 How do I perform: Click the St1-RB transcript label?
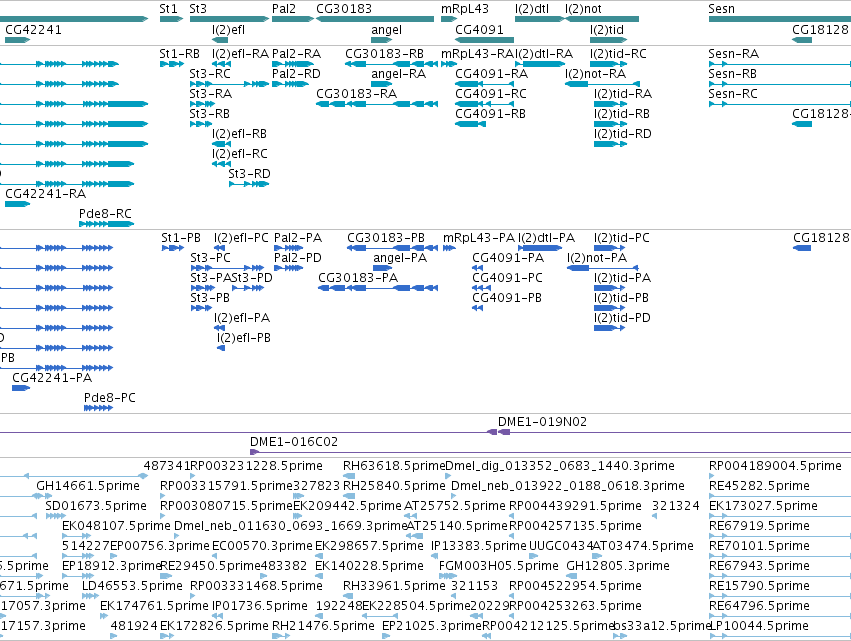click(180, 54)
